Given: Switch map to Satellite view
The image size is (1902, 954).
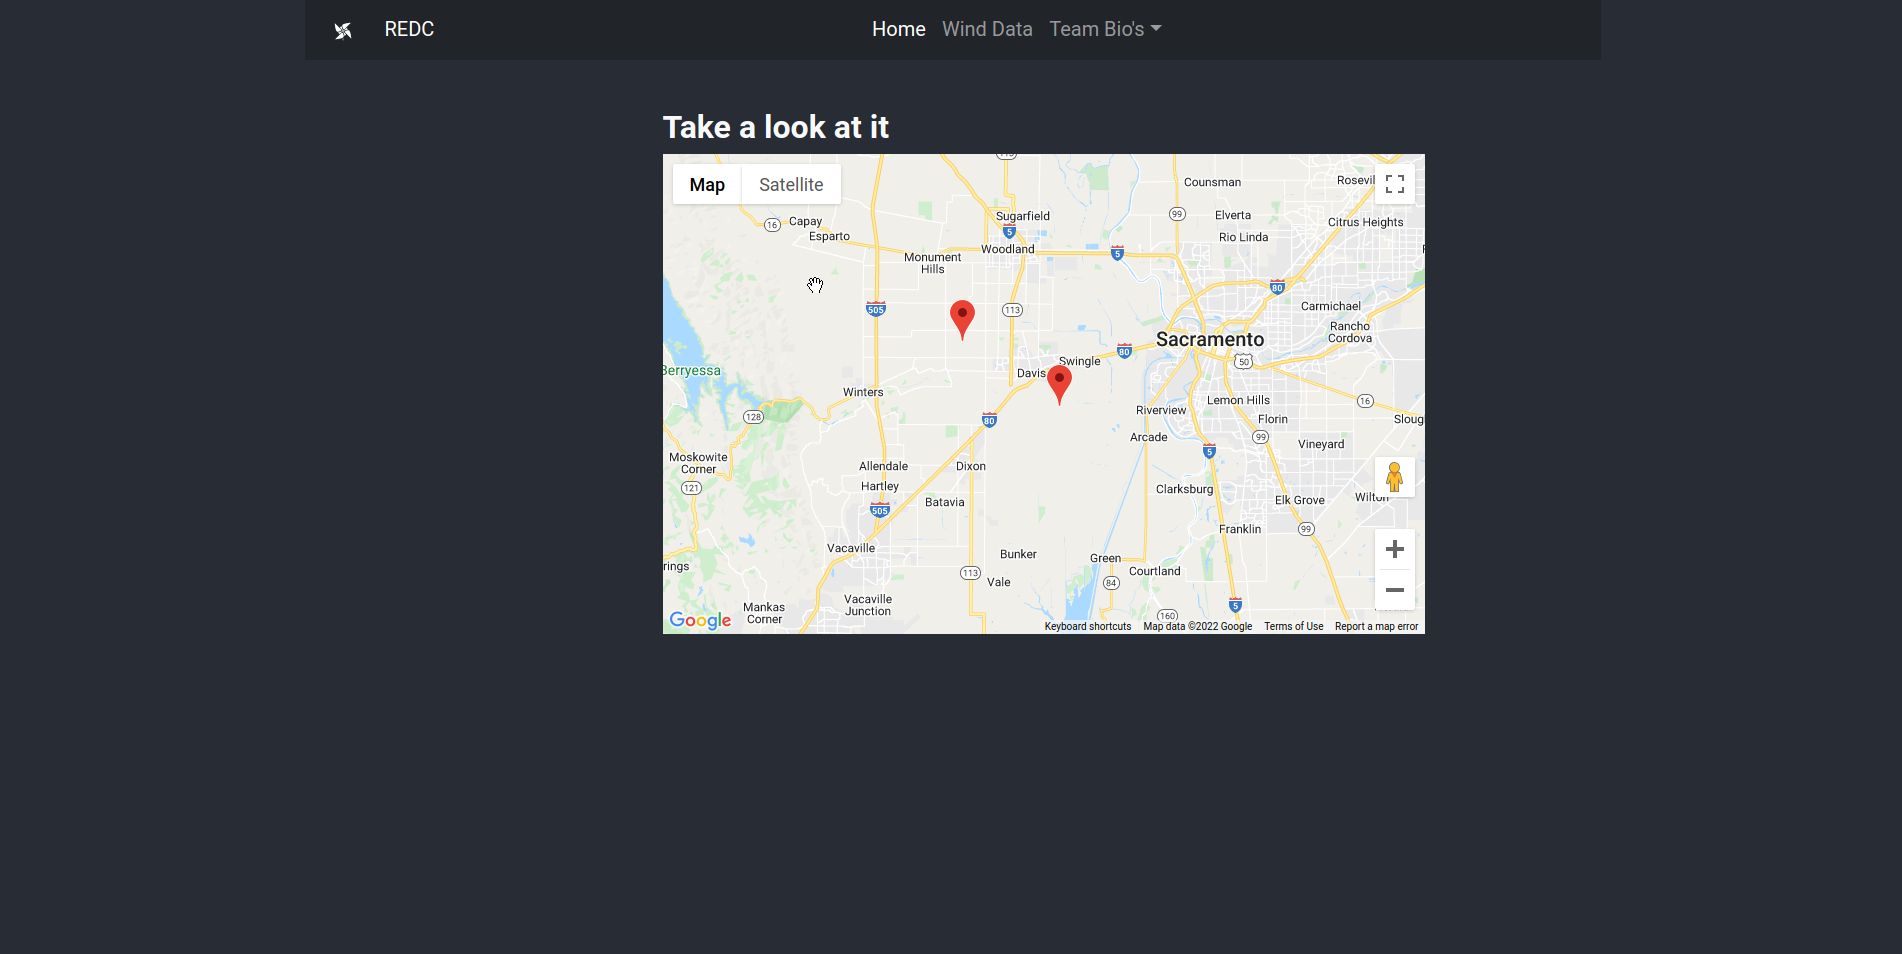Looking at the screenshot, I should (x=791, y=185).
